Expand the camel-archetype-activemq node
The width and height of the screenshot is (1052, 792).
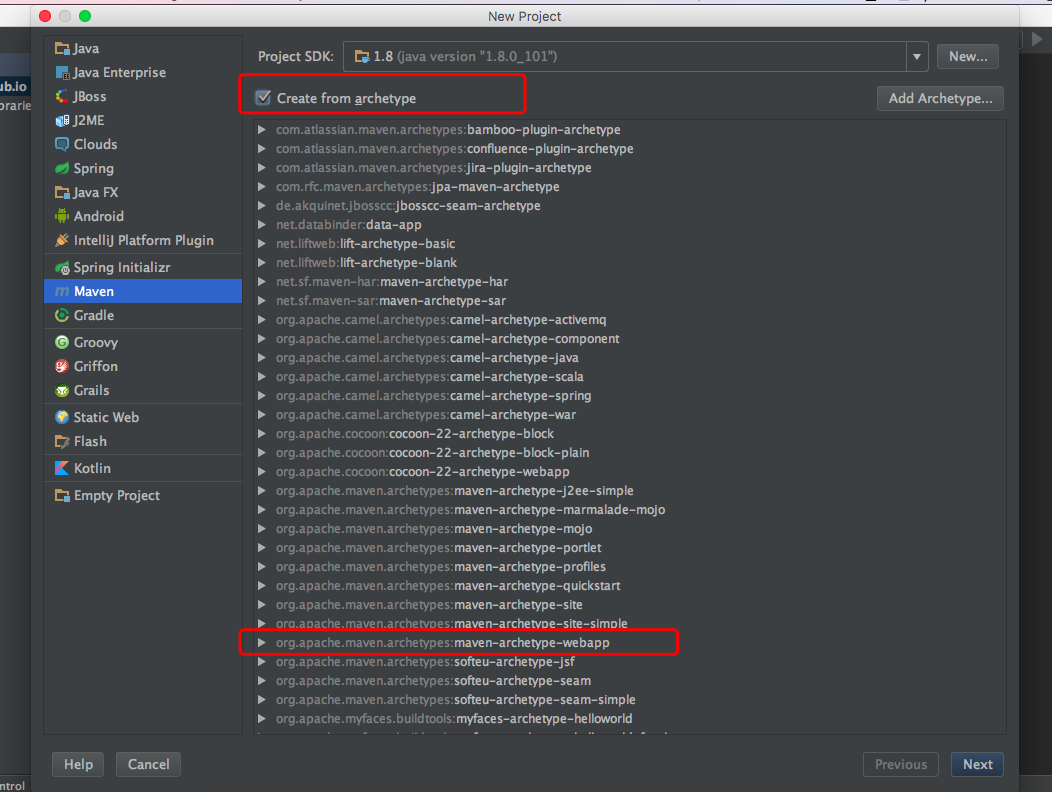[x=262, y=319]
